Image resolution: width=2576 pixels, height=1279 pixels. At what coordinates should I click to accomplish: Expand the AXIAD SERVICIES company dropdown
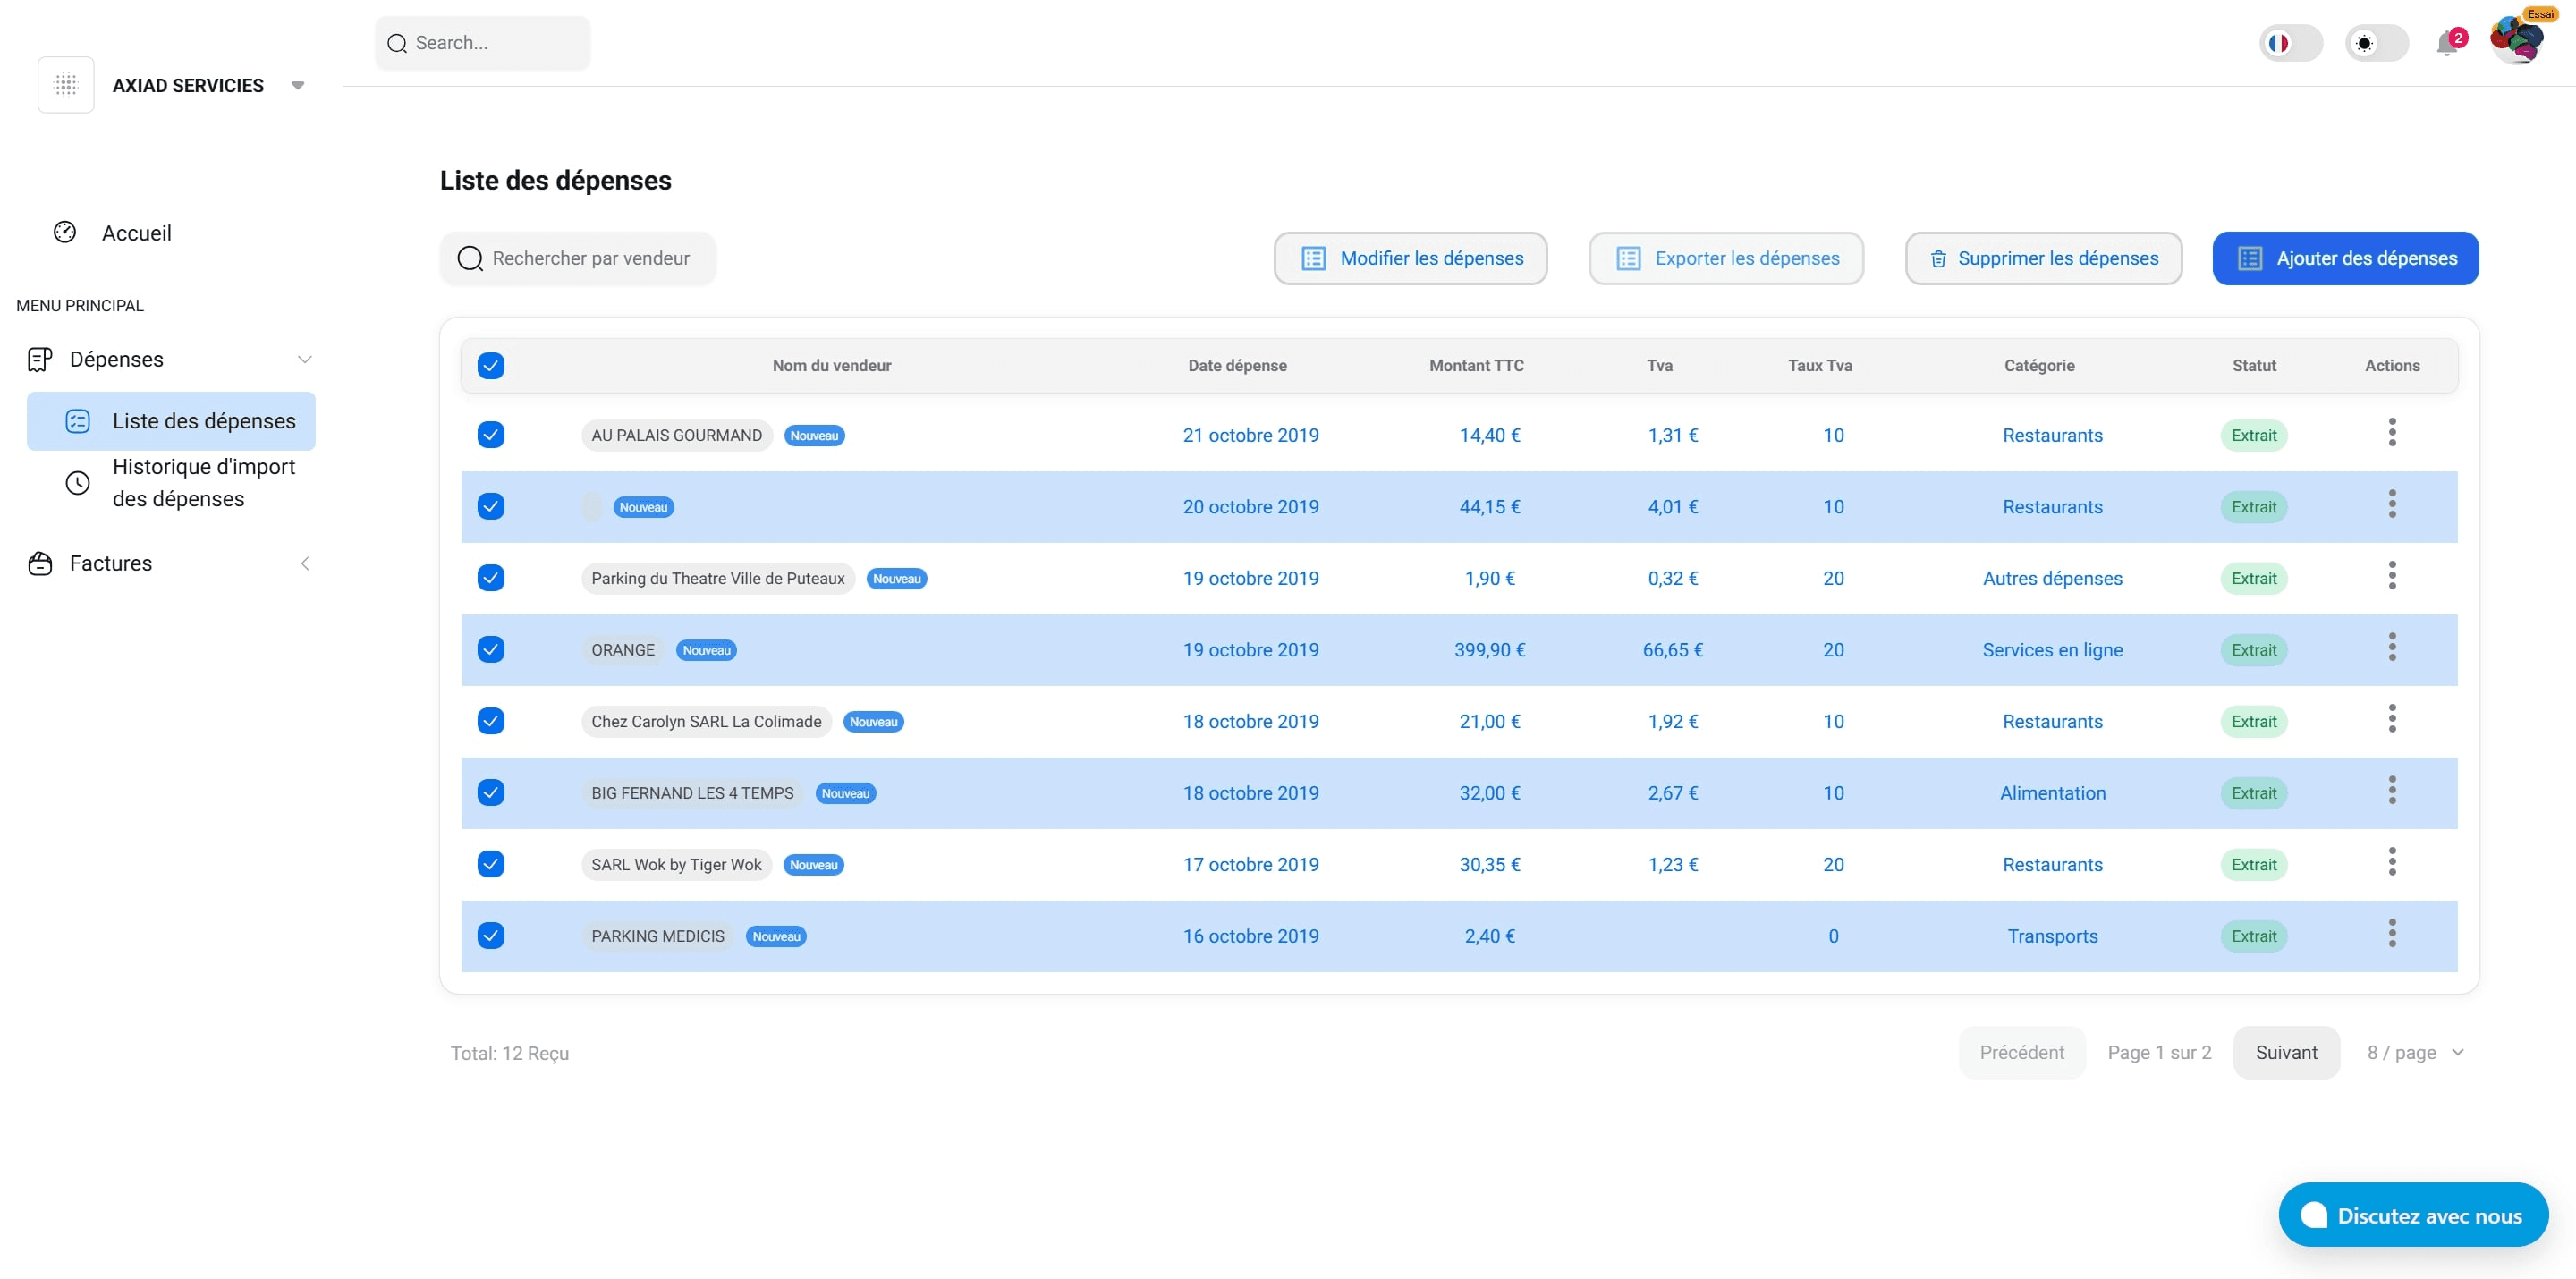click(297, 85)
